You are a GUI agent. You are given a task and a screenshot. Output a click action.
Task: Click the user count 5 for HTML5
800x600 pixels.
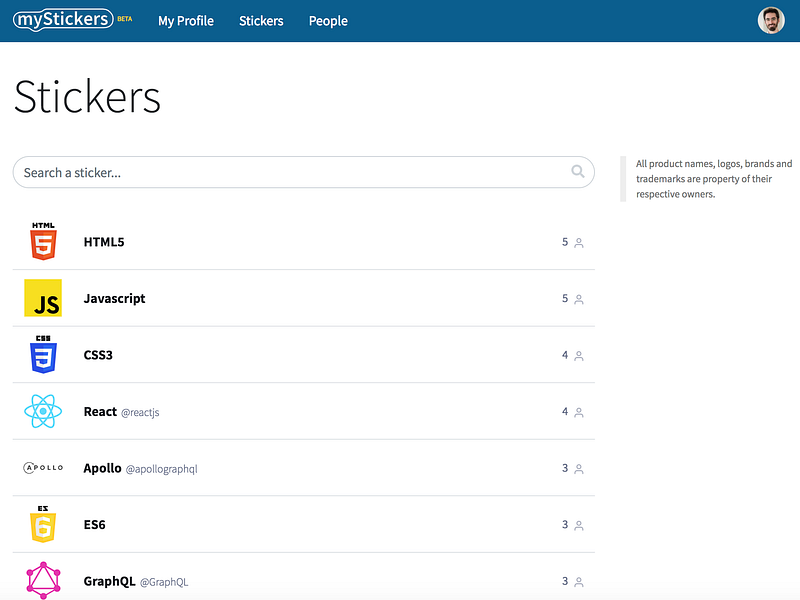(x=565, y=242)
